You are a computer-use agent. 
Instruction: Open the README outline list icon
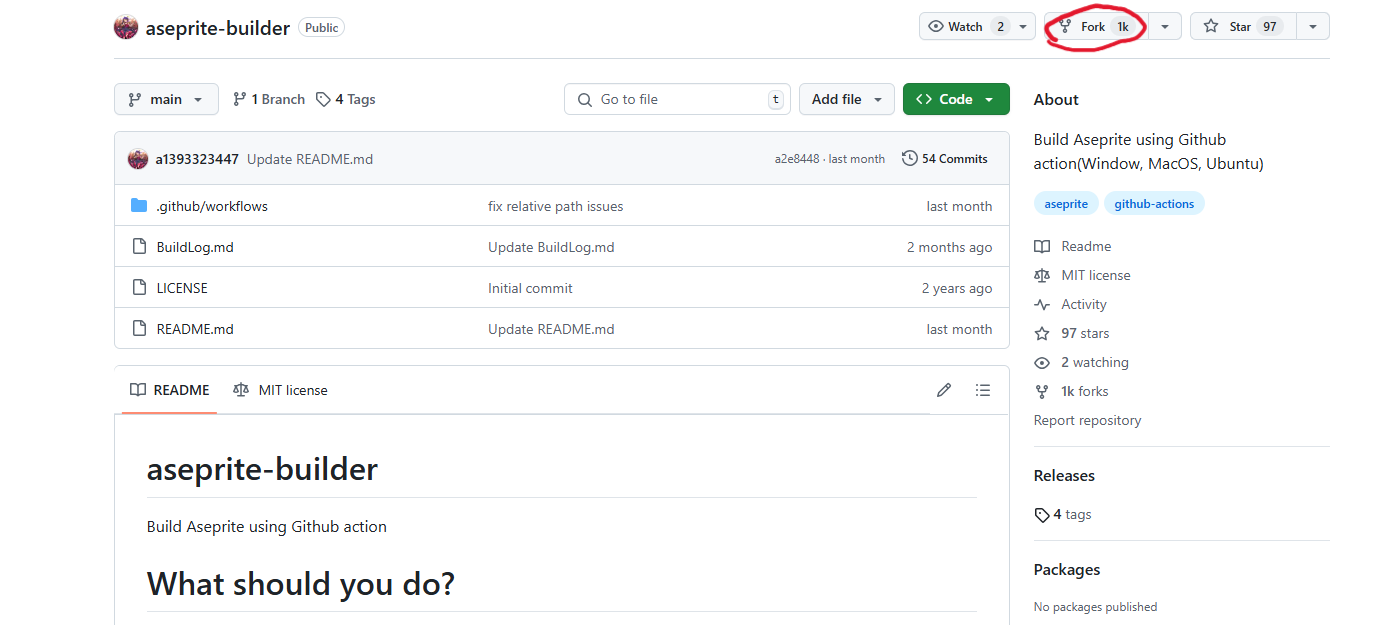(983, 390)
